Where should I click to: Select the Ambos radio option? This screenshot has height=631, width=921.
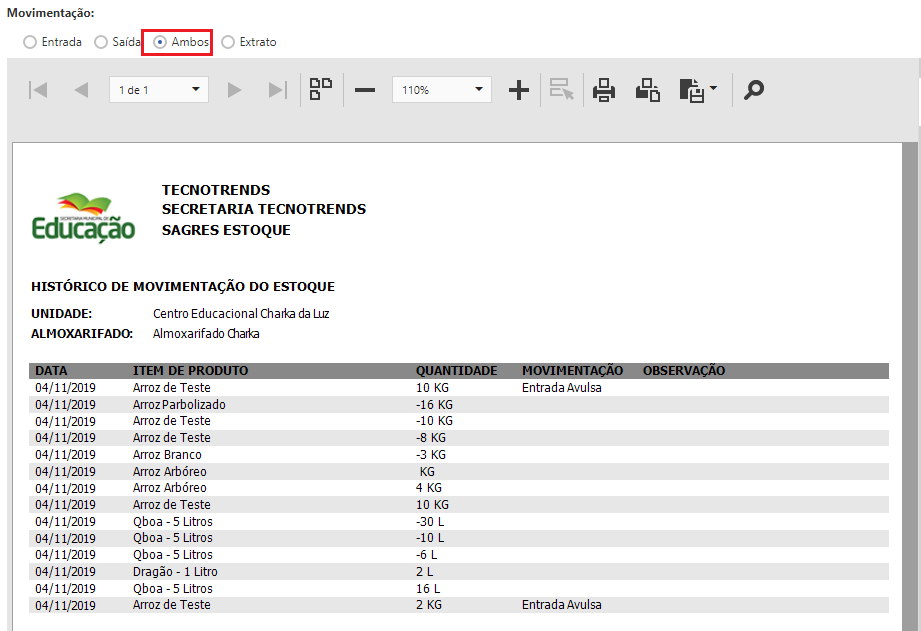(x=160, y=42)
